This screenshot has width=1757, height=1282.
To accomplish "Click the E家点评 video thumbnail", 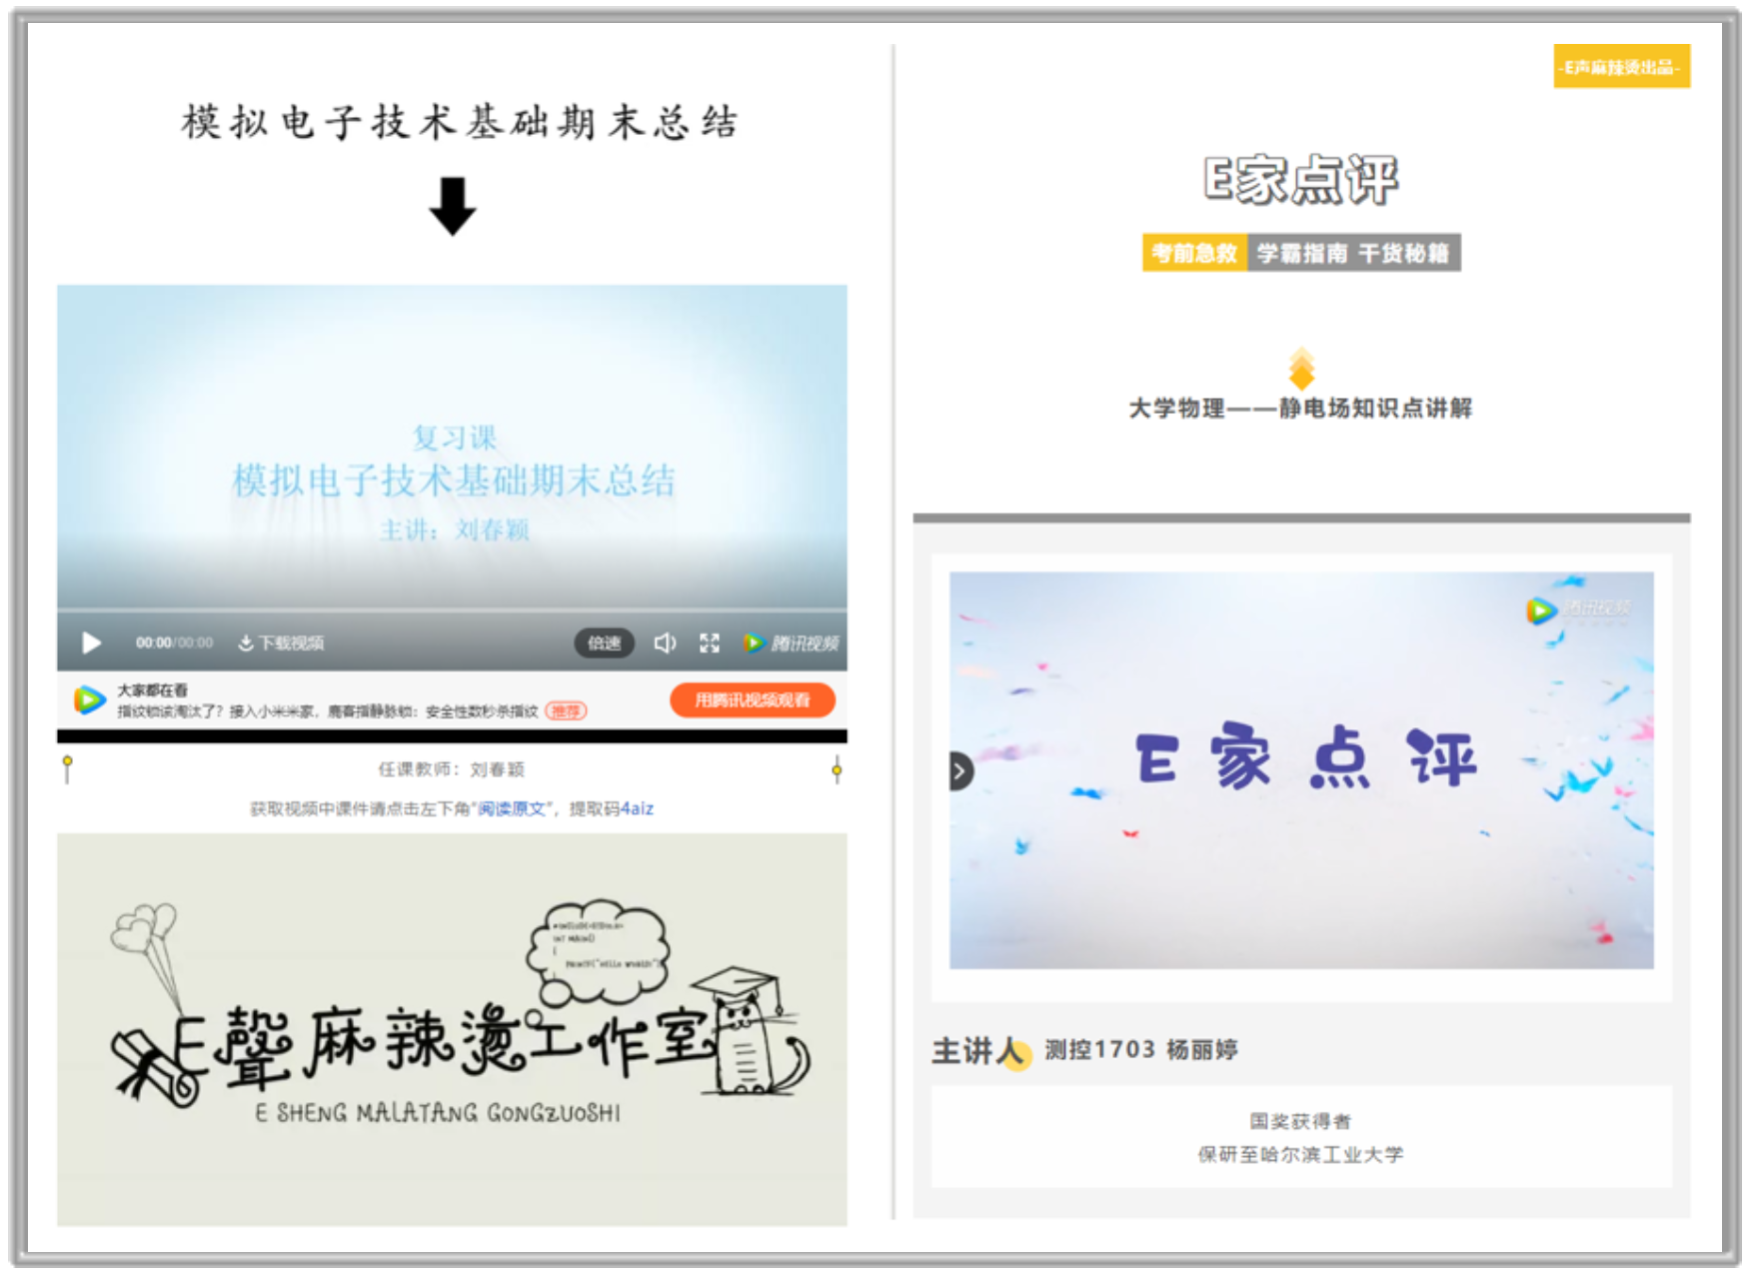I will 1301,769.
